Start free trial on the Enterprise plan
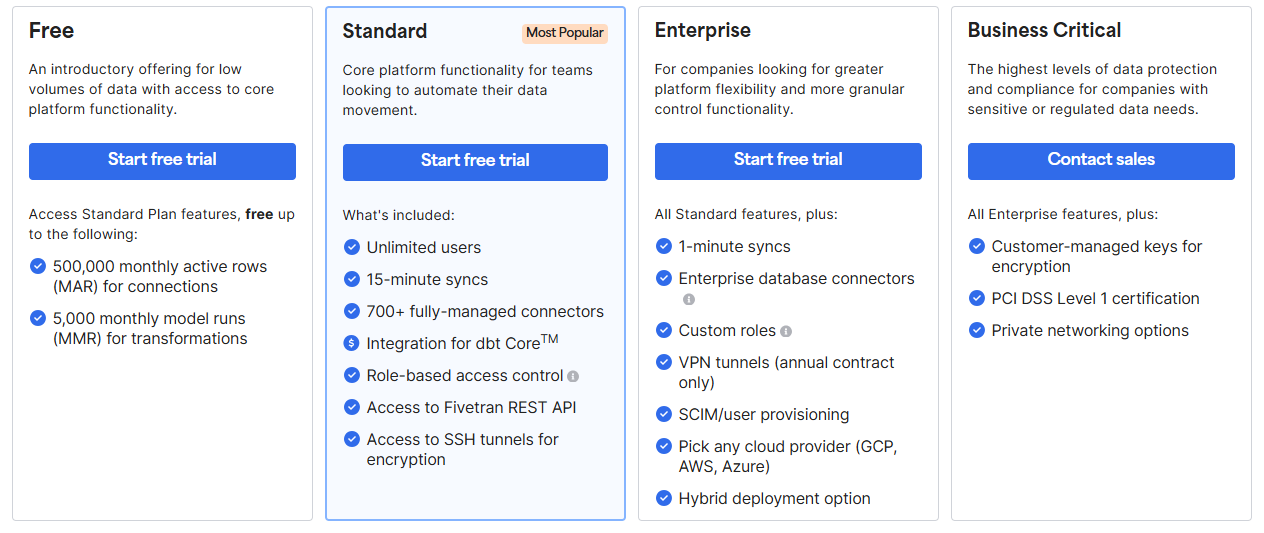This screenshot has height=533, width=1264. [788, 161]
